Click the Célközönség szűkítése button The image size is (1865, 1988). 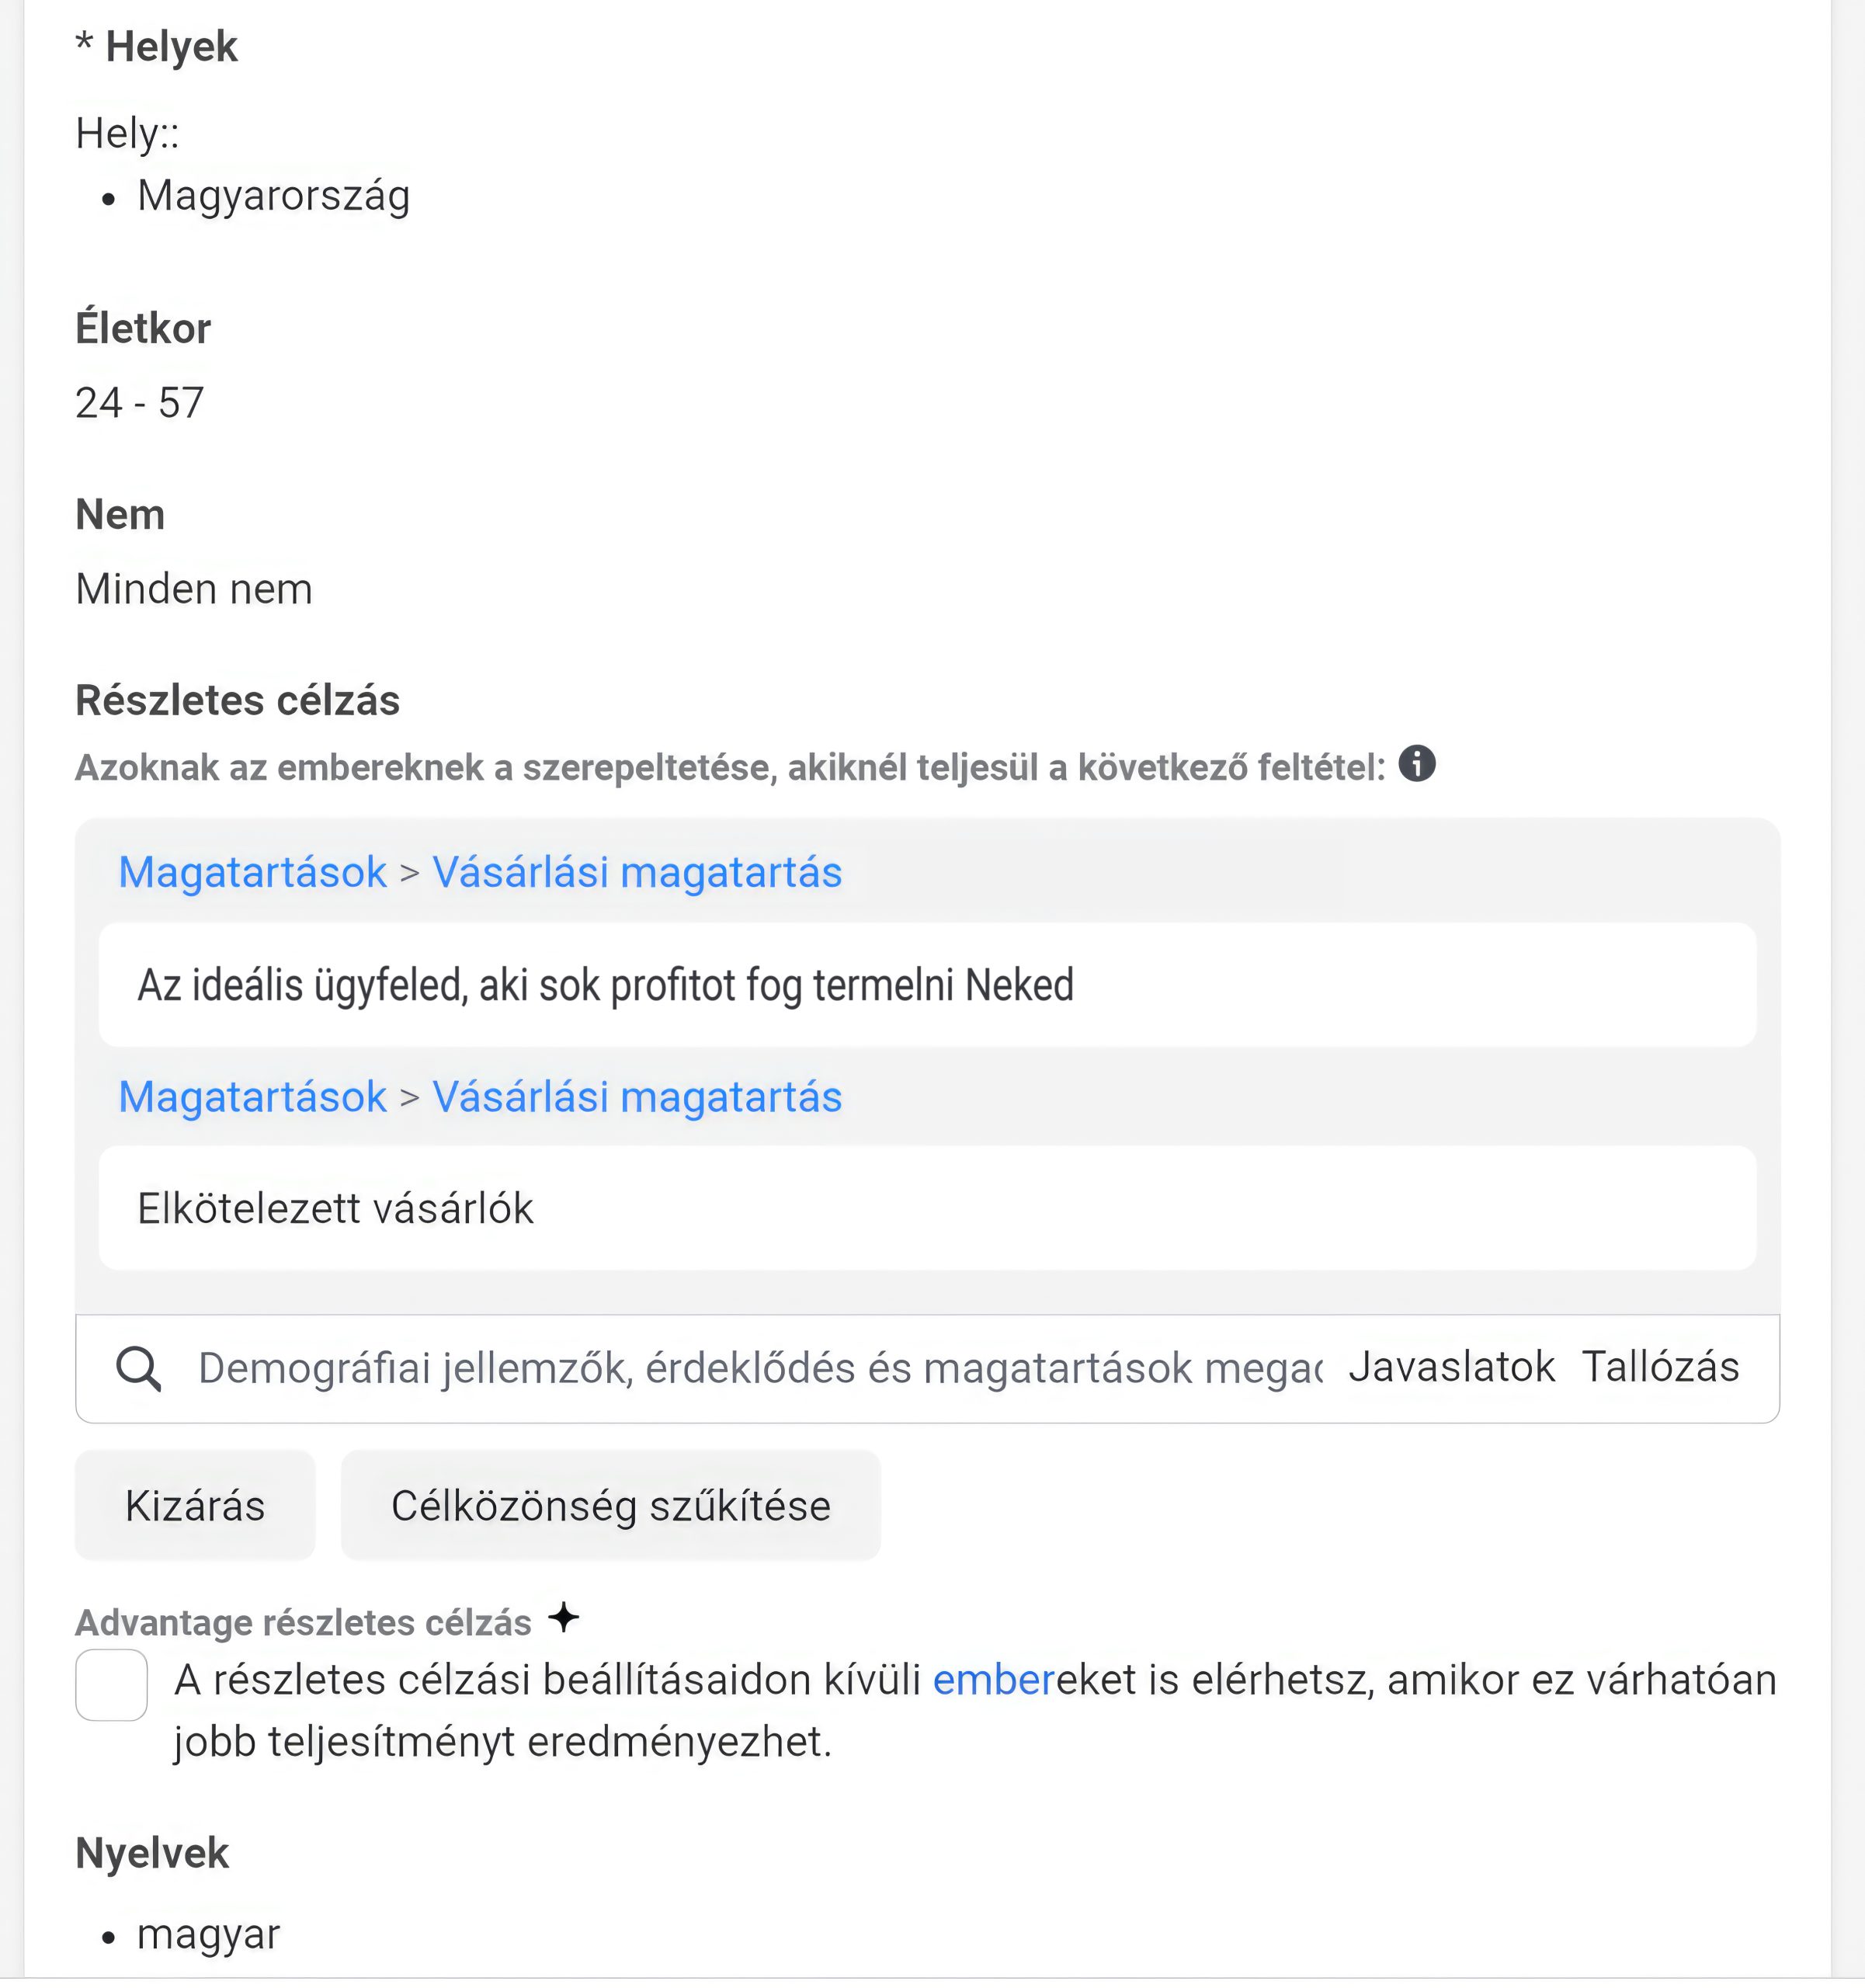610,1505
